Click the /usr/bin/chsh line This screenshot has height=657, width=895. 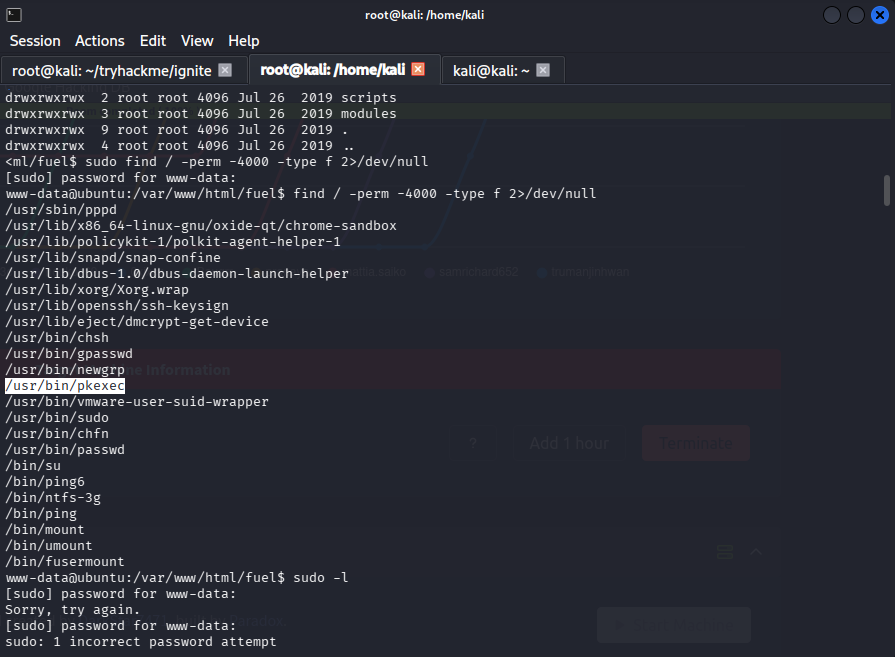click(x=57, y=338)
